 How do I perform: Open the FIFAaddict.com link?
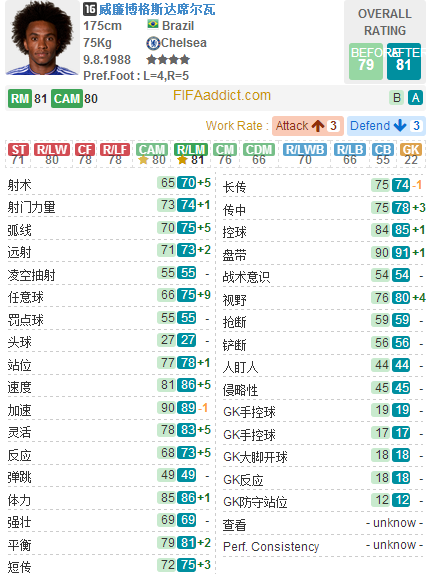tap(222, 96)
